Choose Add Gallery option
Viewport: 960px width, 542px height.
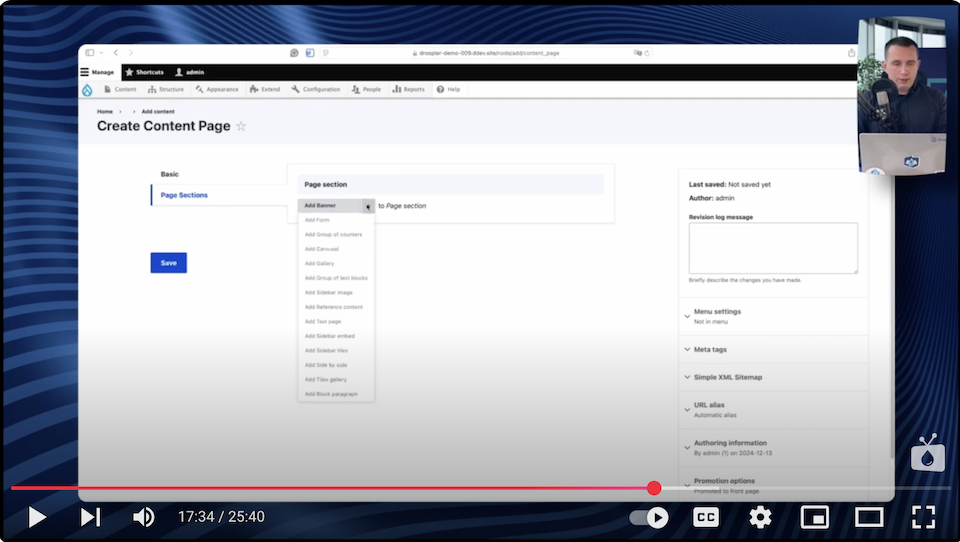point(320,263)
